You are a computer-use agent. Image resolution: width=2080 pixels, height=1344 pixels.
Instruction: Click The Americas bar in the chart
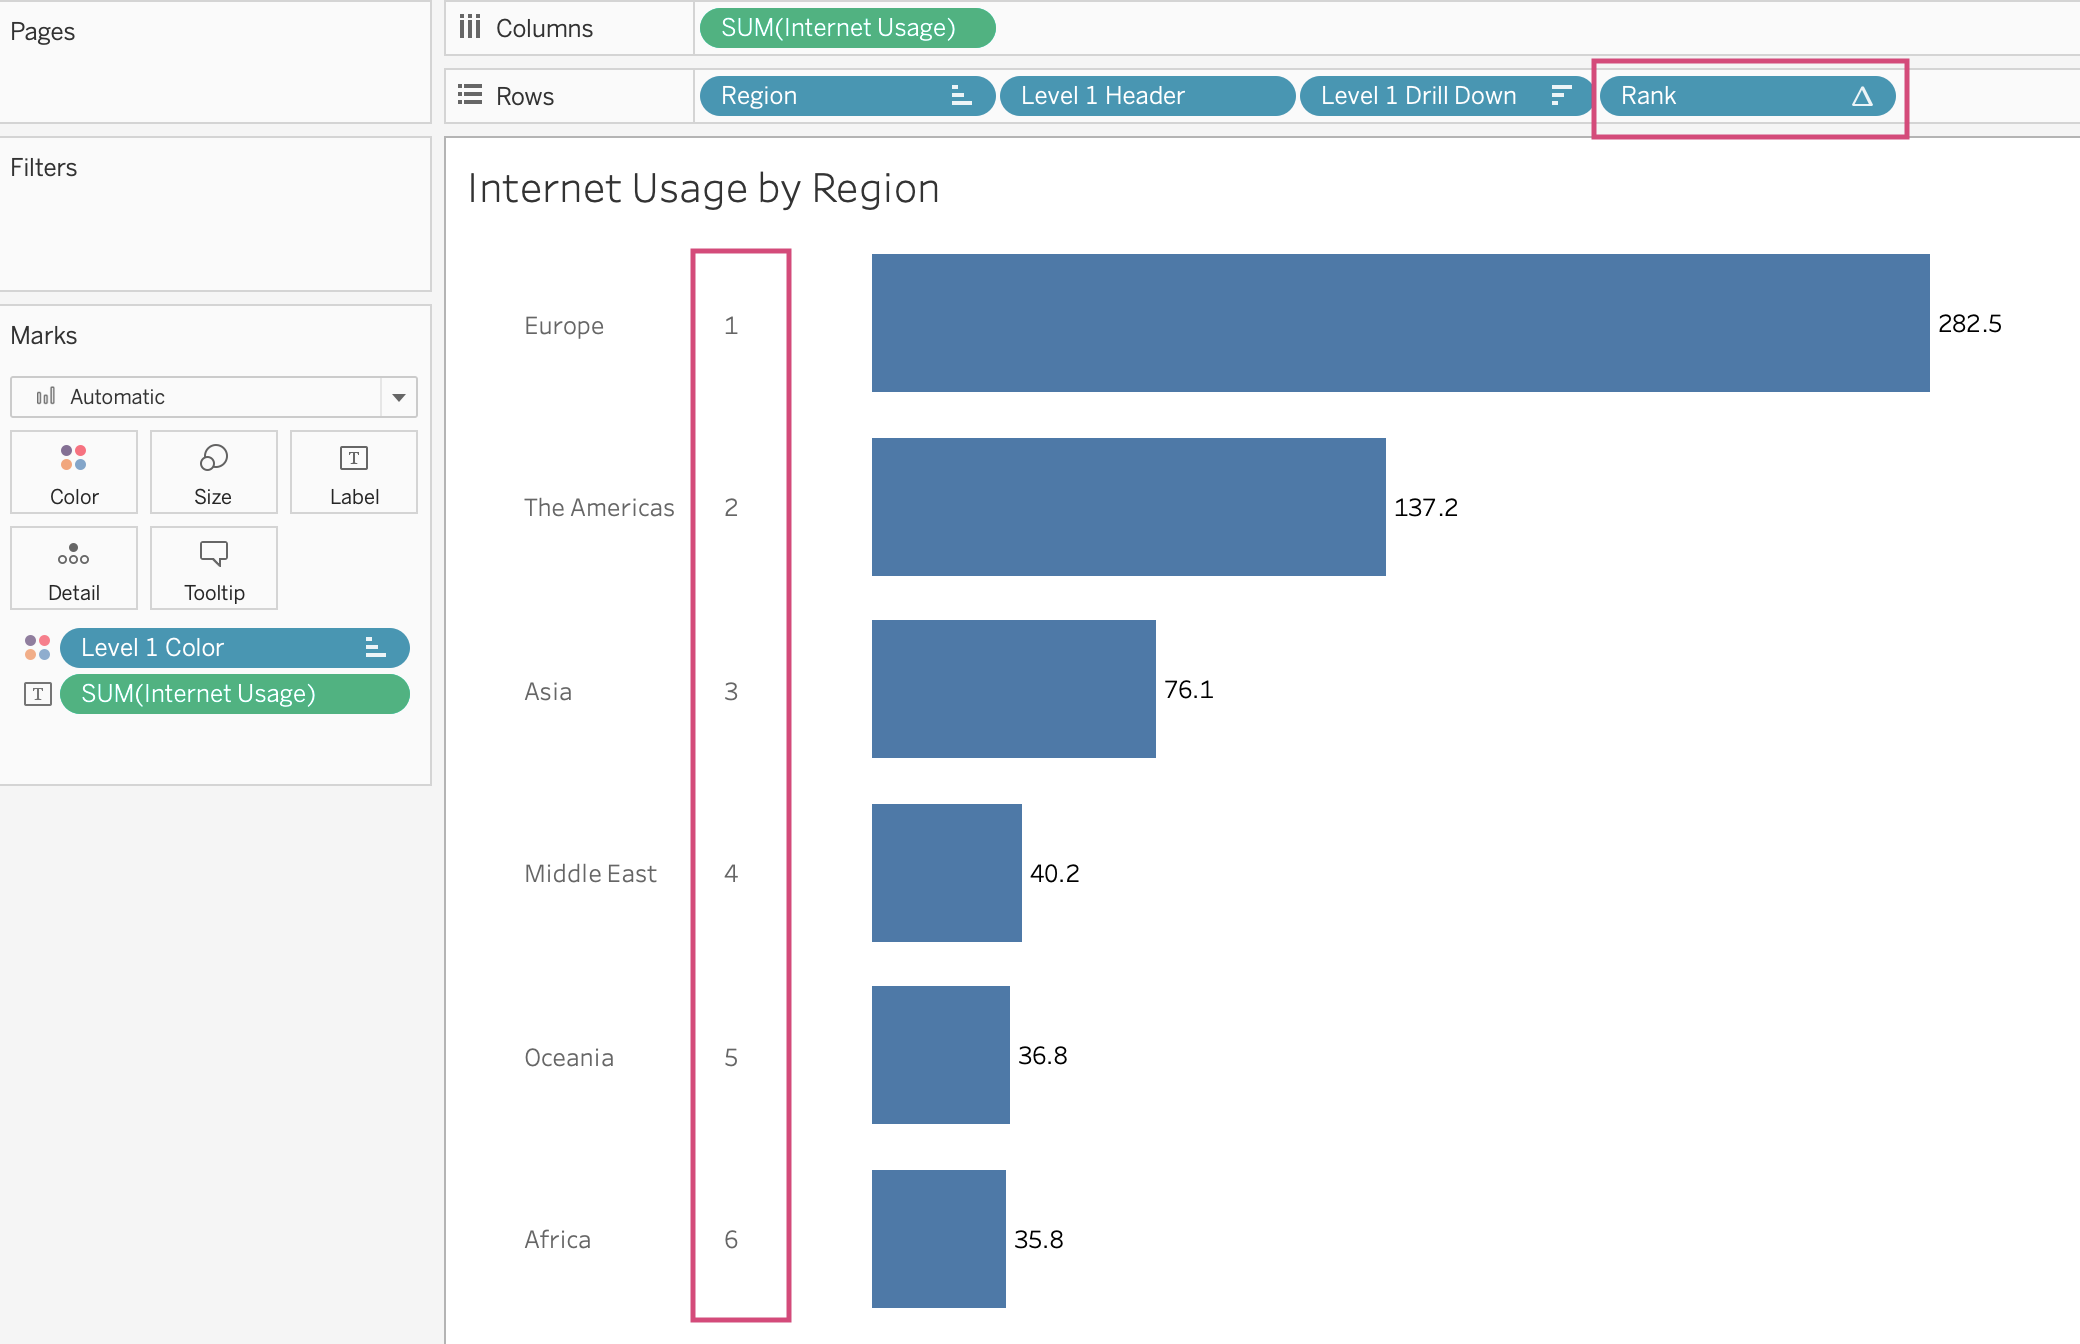[1128, 507]
